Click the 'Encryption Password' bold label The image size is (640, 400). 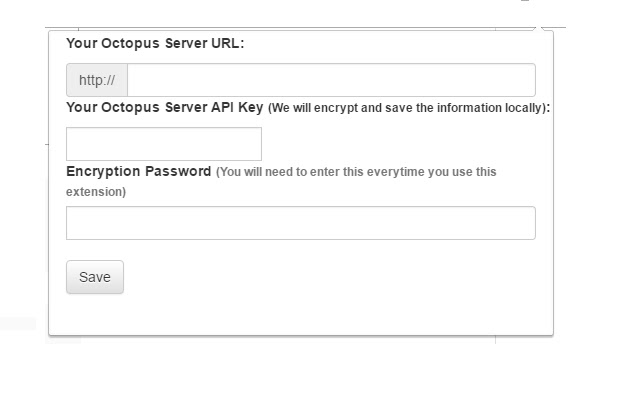click(x=138, y=171)
